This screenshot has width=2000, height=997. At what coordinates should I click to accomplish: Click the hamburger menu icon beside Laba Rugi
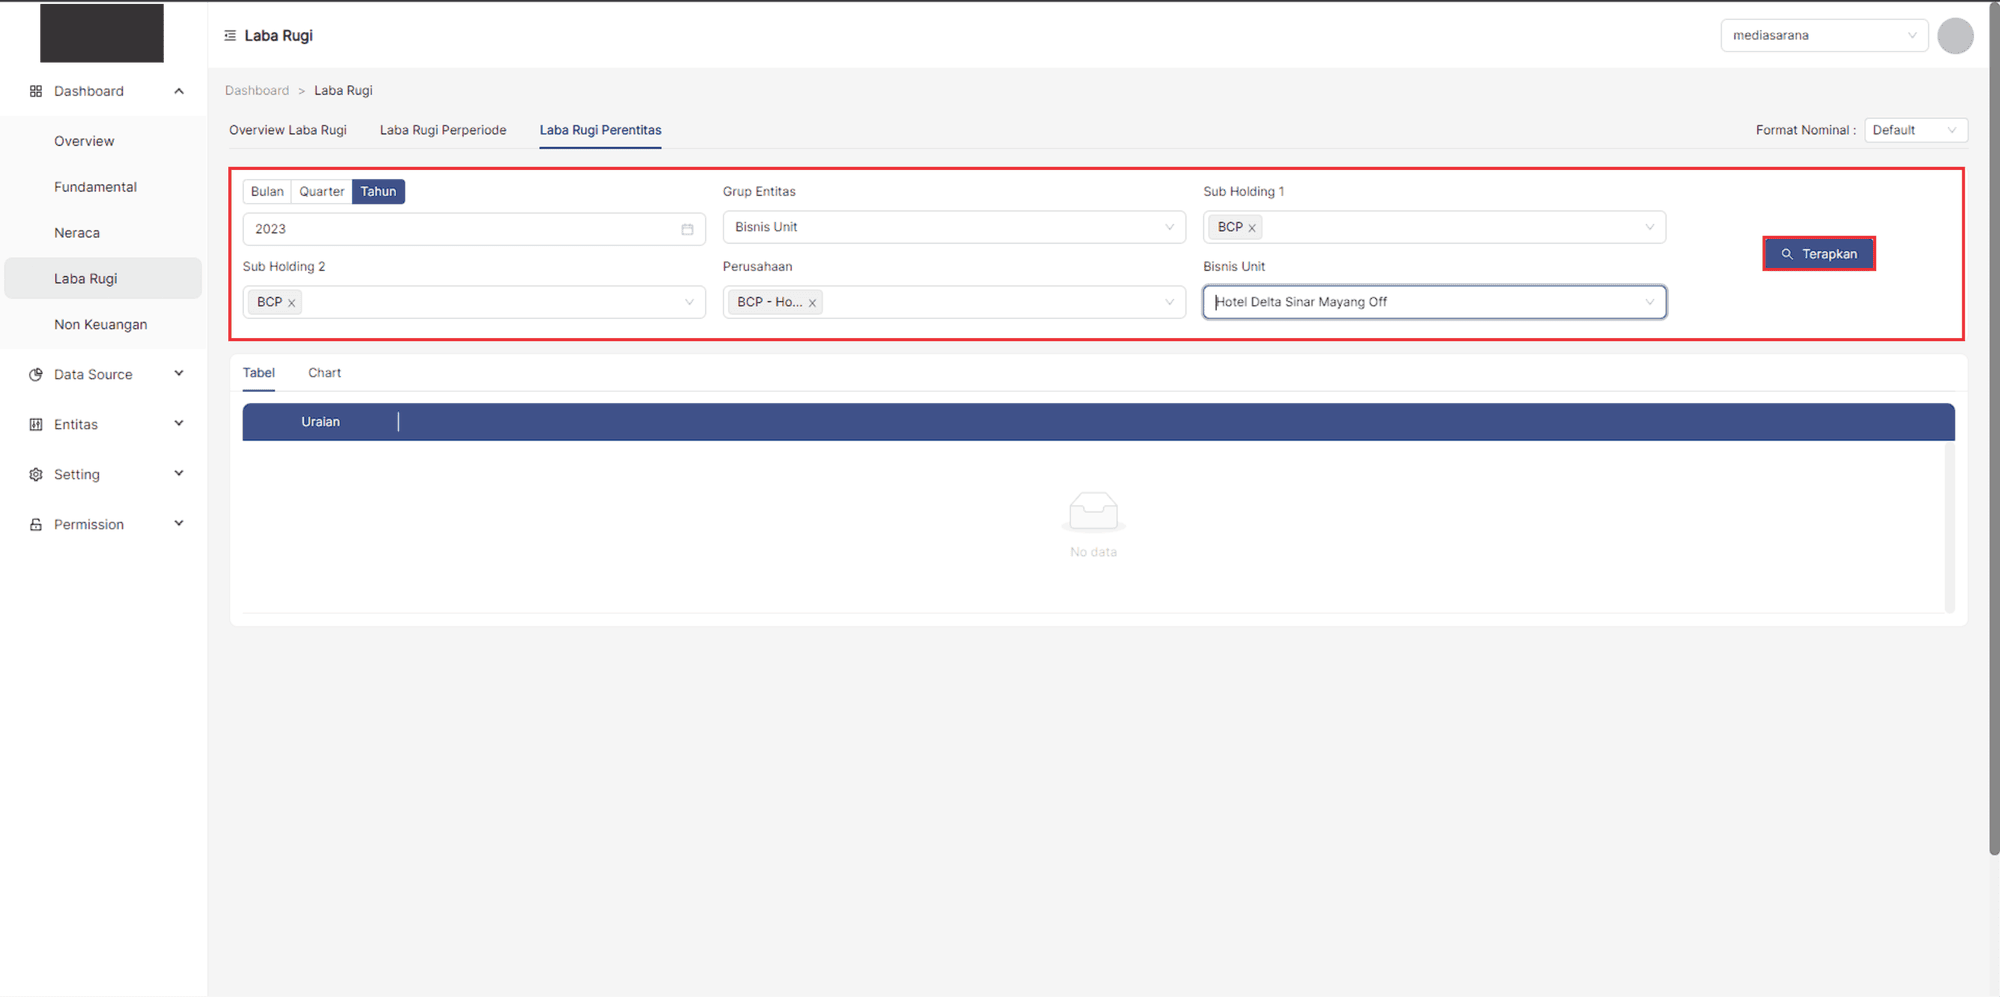tap(230, 36)
